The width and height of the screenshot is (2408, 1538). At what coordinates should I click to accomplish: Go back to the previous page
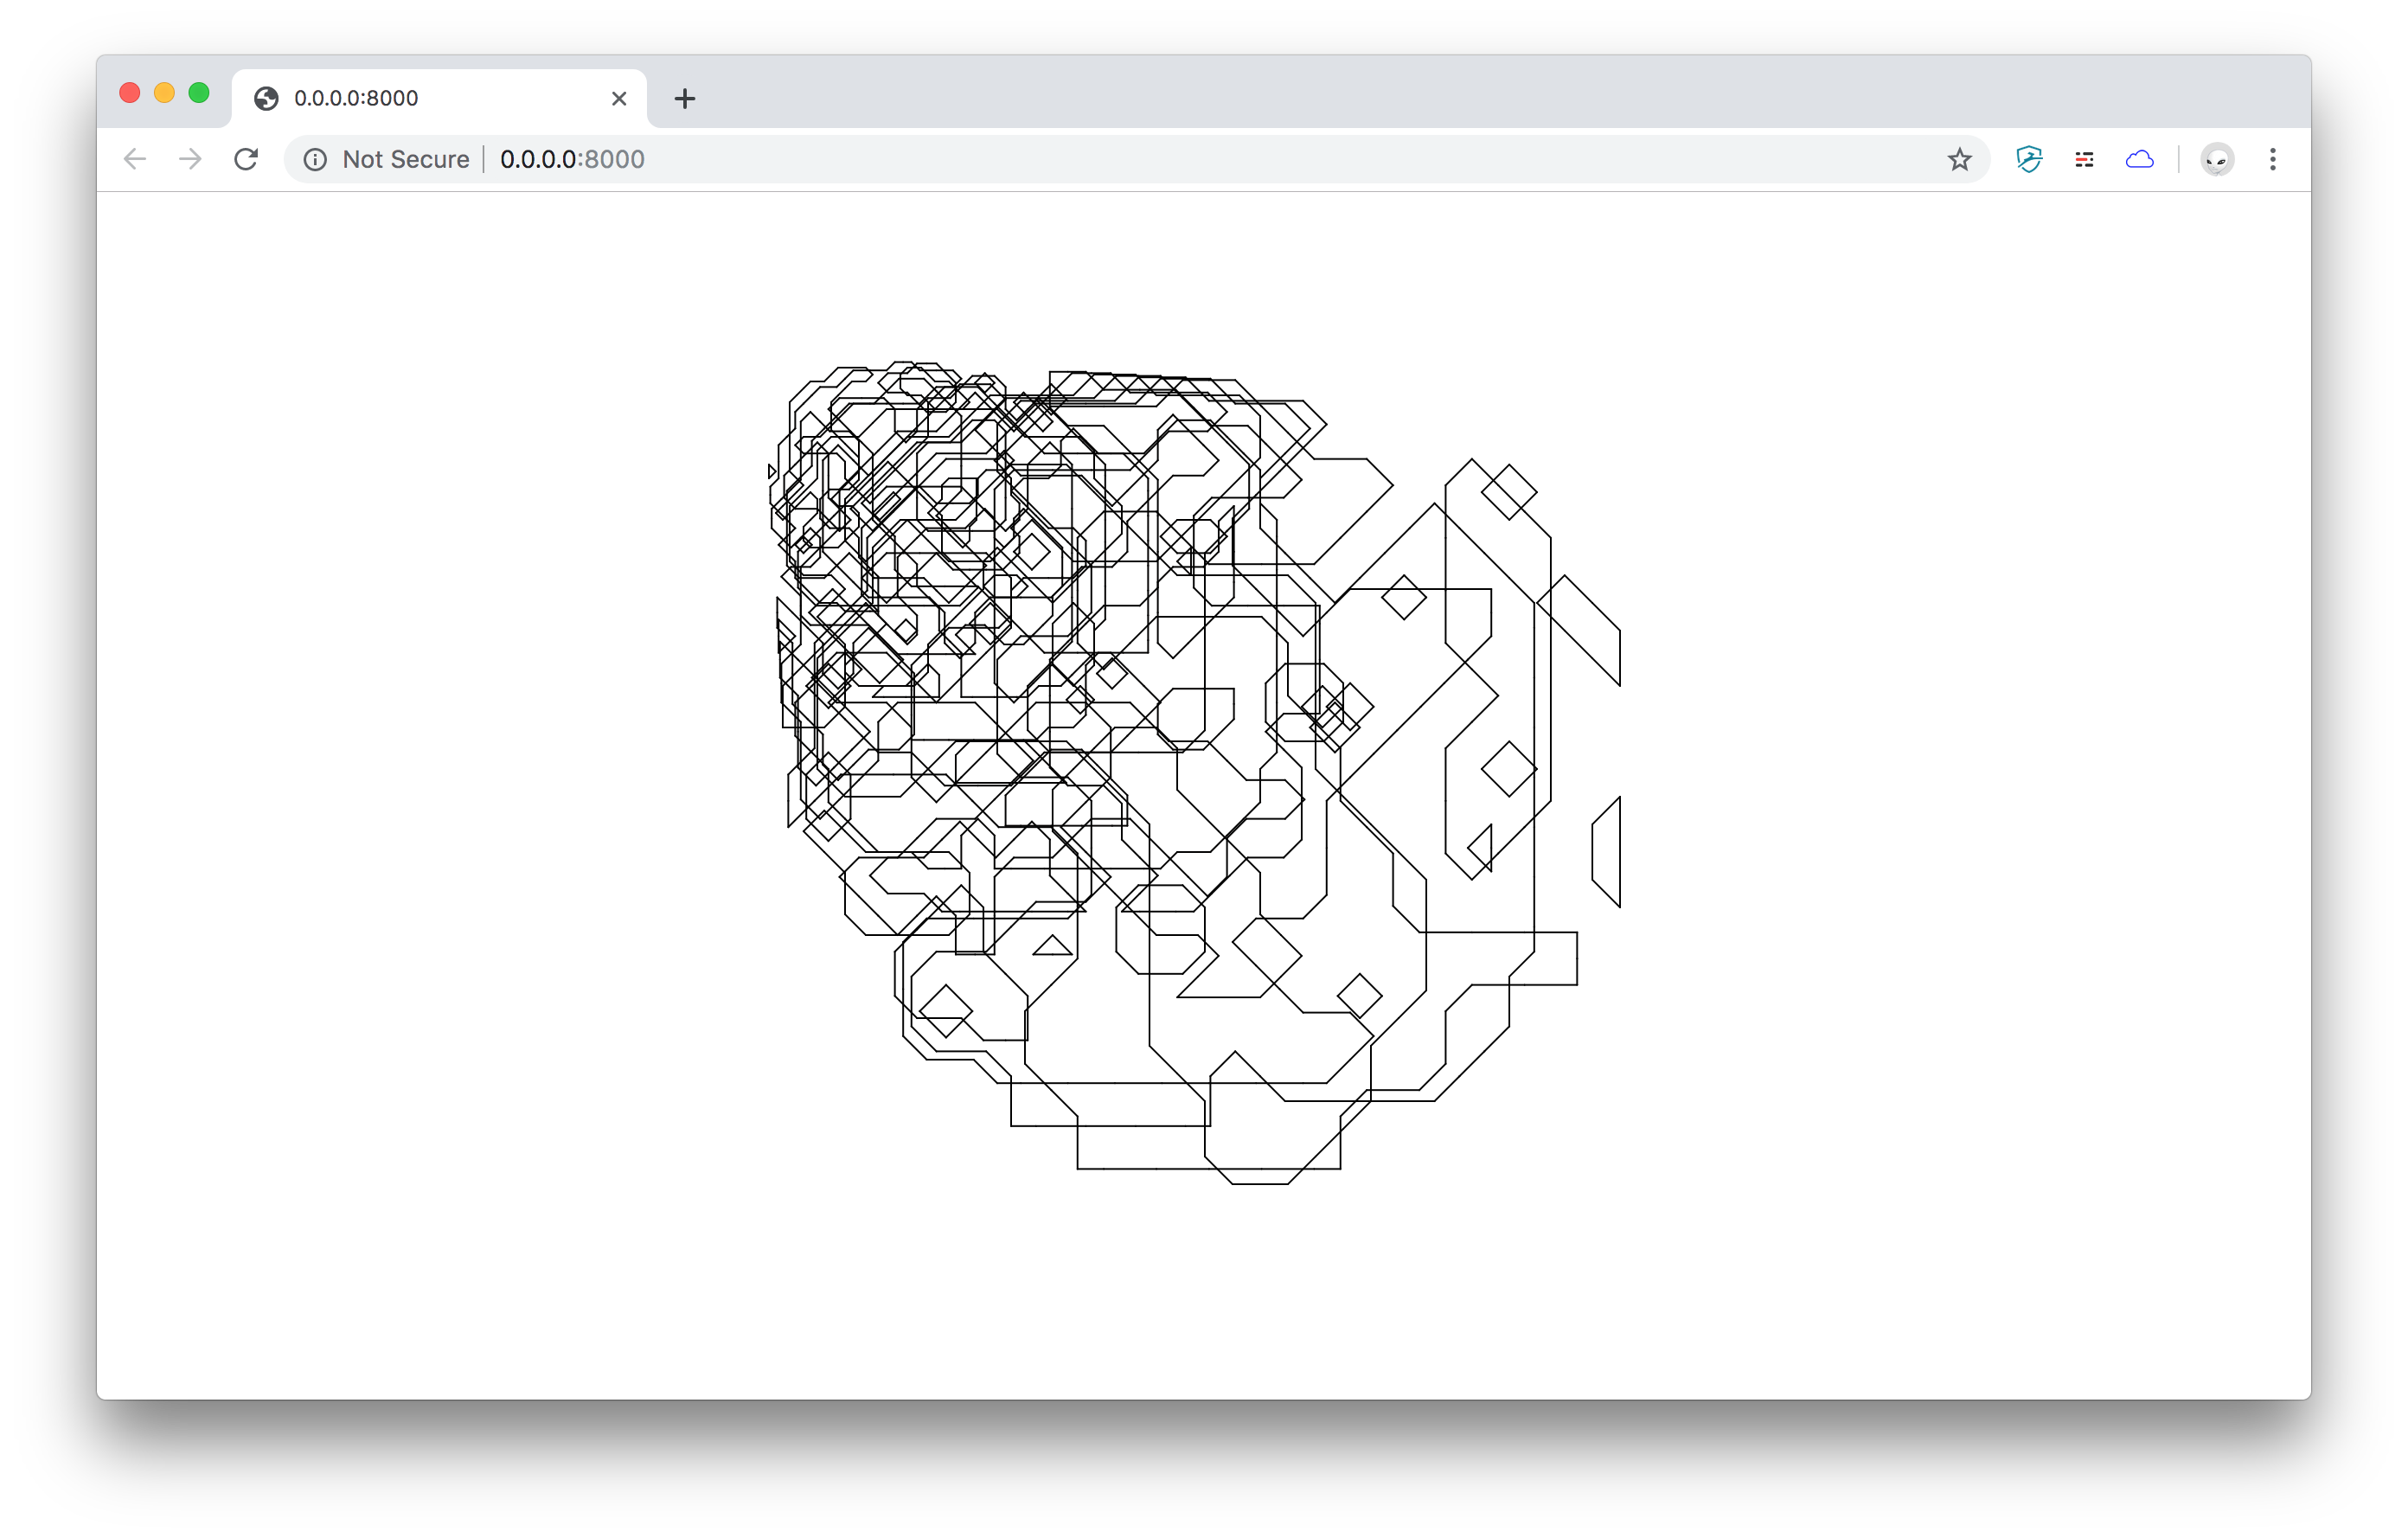tap(135, 159)
